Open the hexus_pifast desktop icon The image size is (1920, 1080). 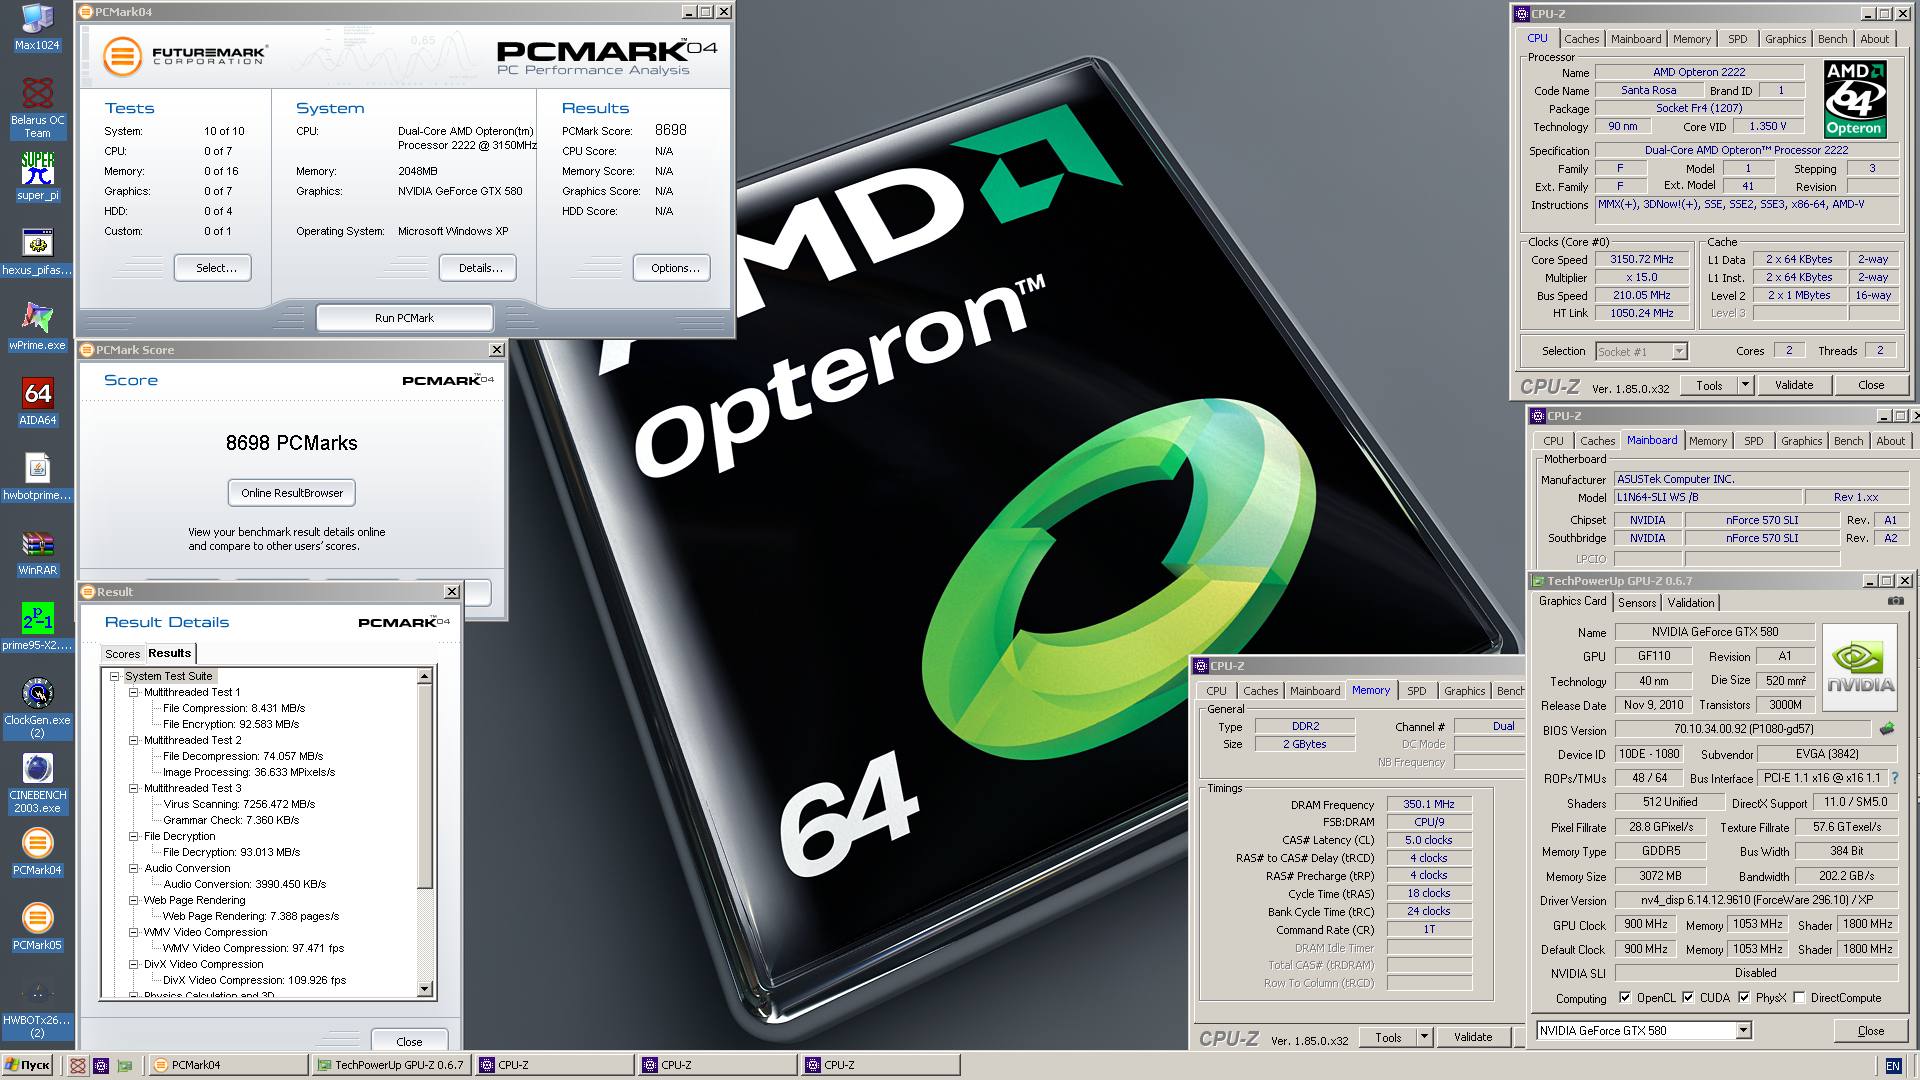(37, 251)
